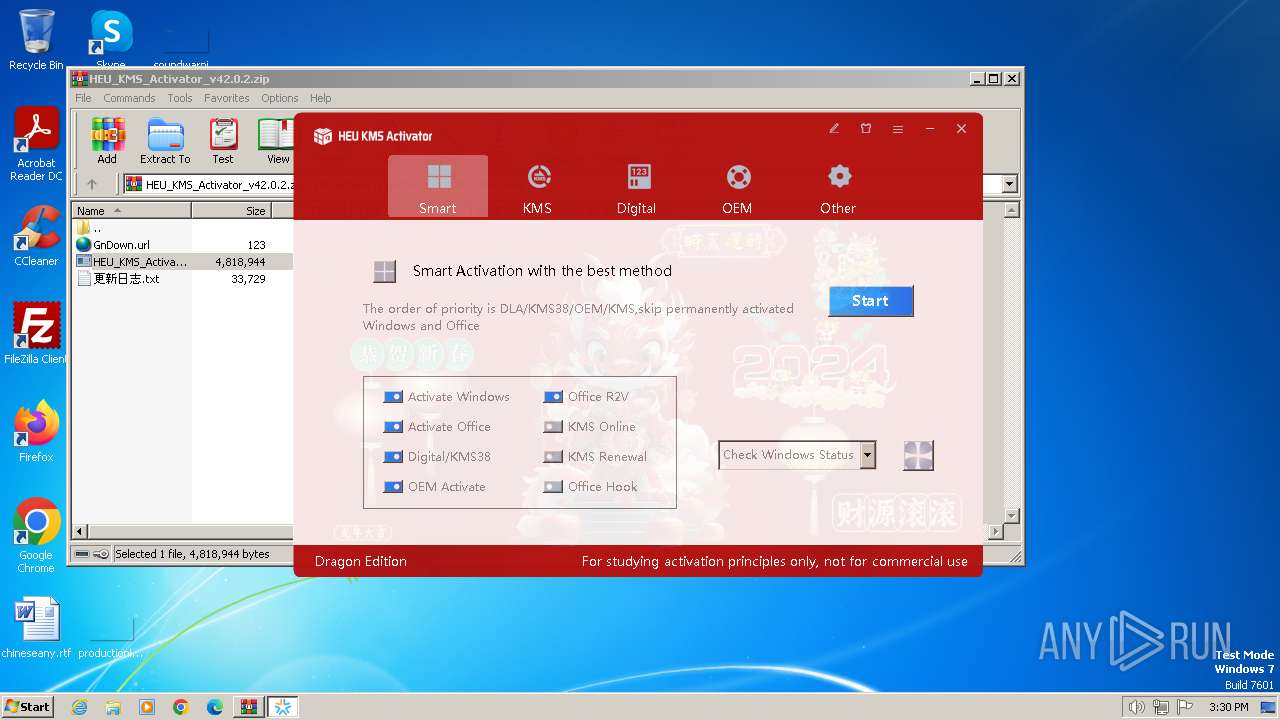Open the Google Chrome desktop icon
This screenshot has height=720, width=1280.
coord(36,536)
